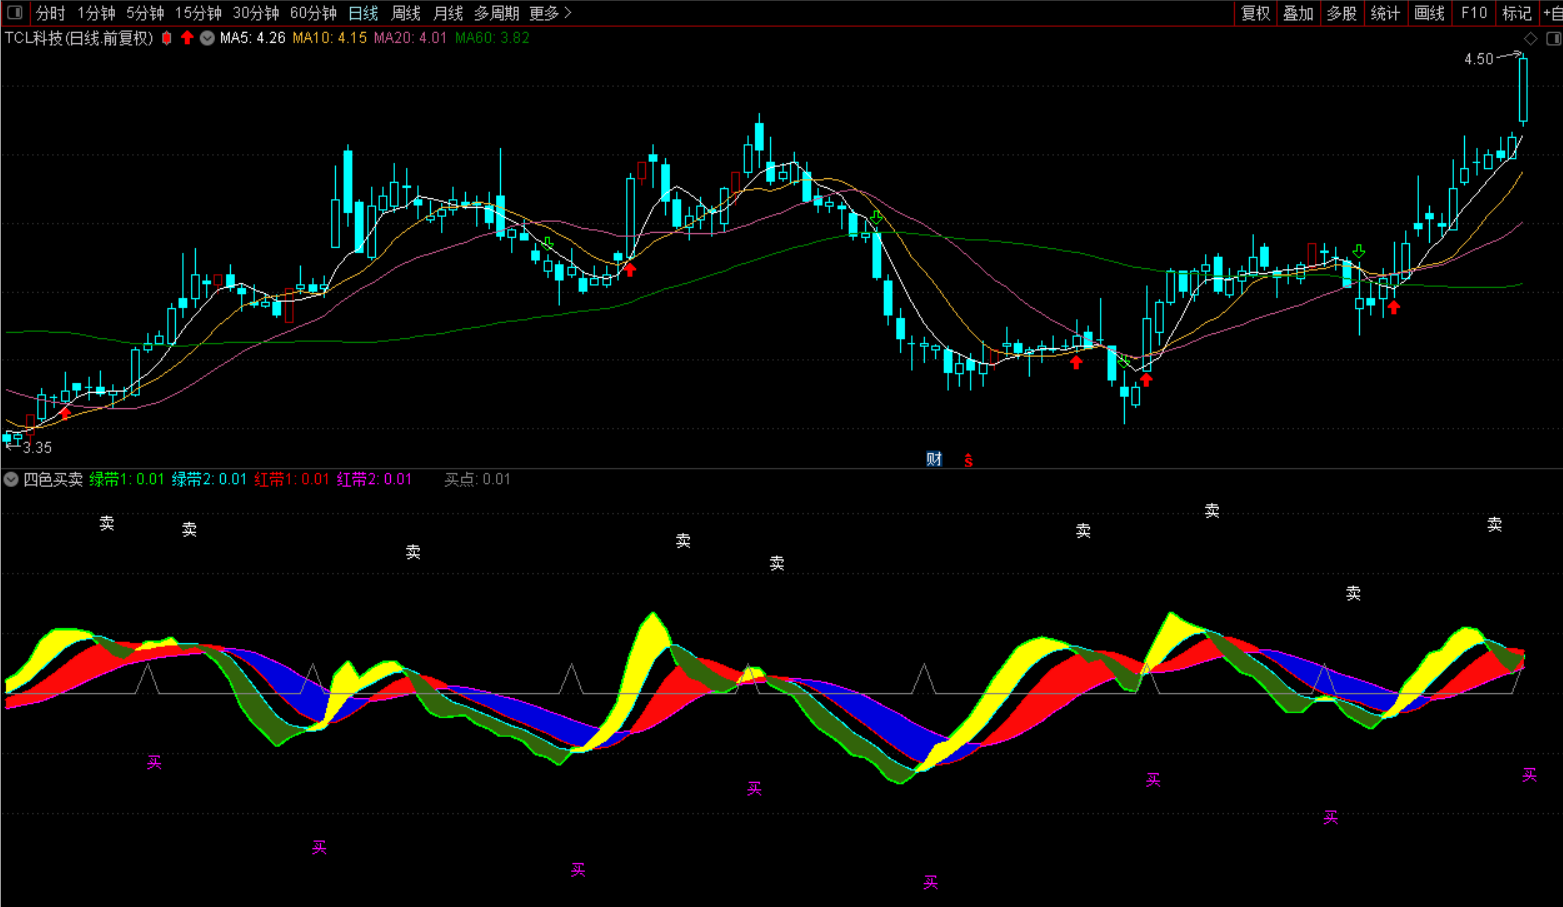Image resolution: width=1563 pixels, height=907 pixels.
Task: Switch to 5分钟 period
Action: 145,13
